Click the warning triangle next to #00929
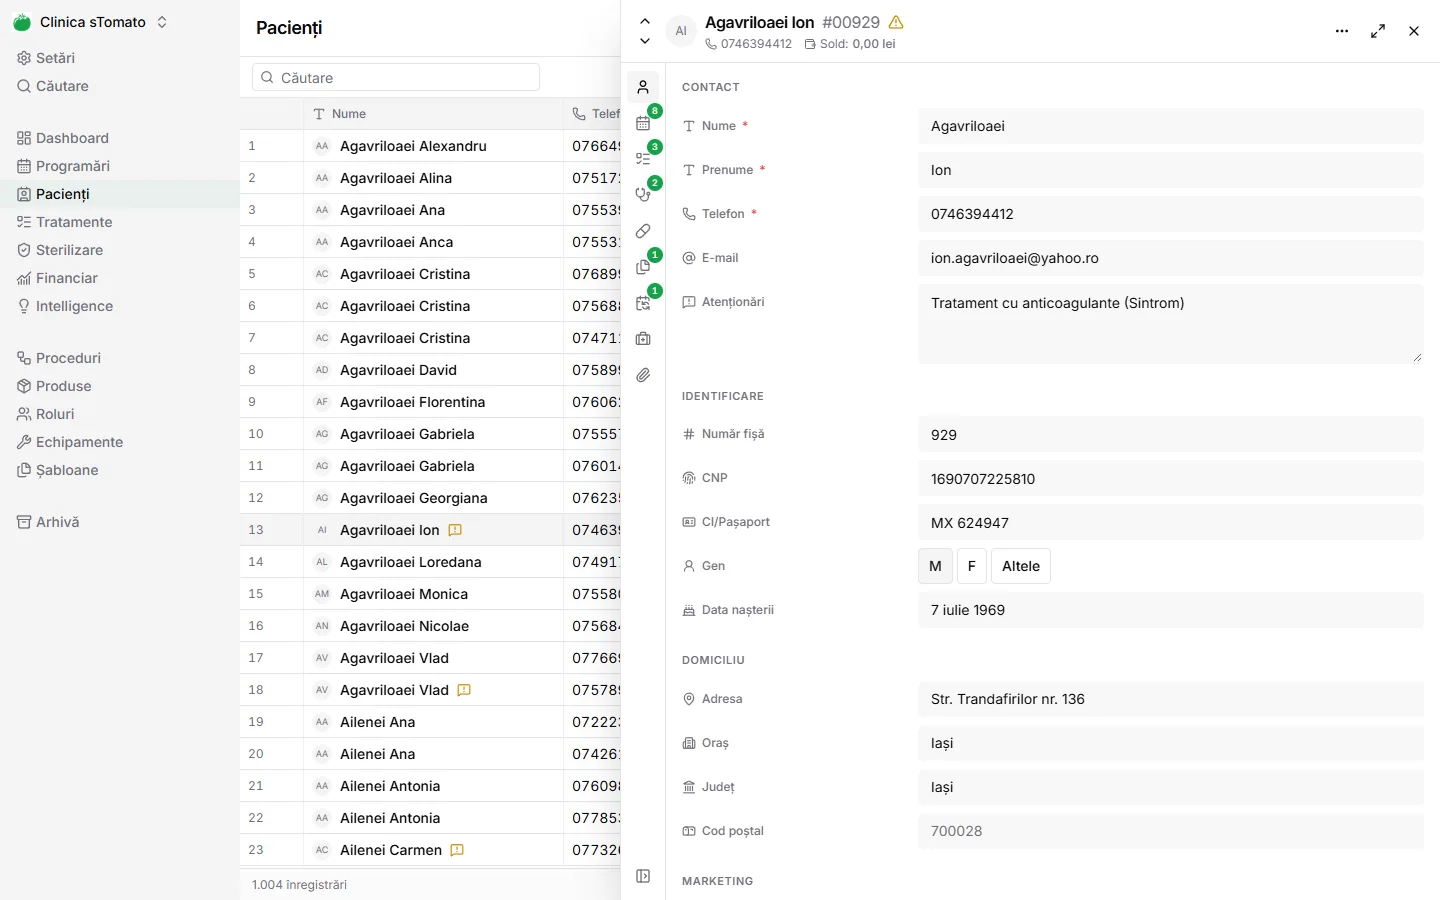Screen dimensions: 1440x900 pyautogui.click(x=896, y=22)
